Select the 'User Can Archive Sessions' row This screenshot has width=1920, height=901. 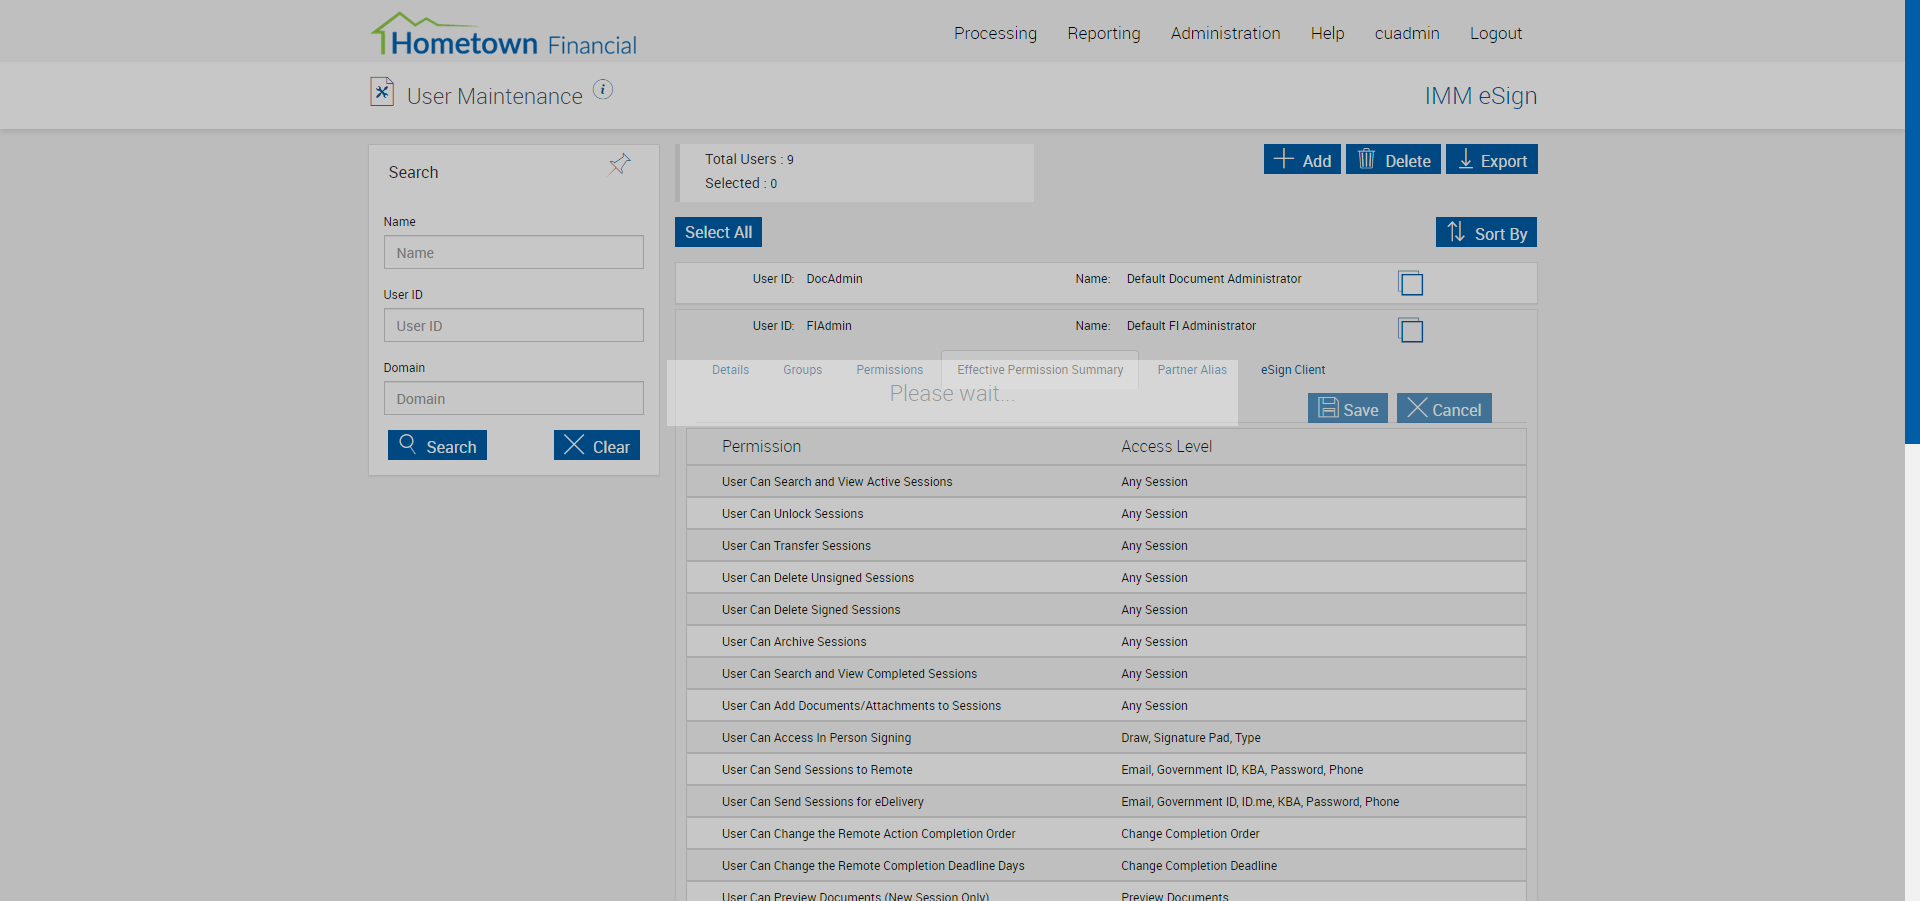click(x=1106, y=641)
